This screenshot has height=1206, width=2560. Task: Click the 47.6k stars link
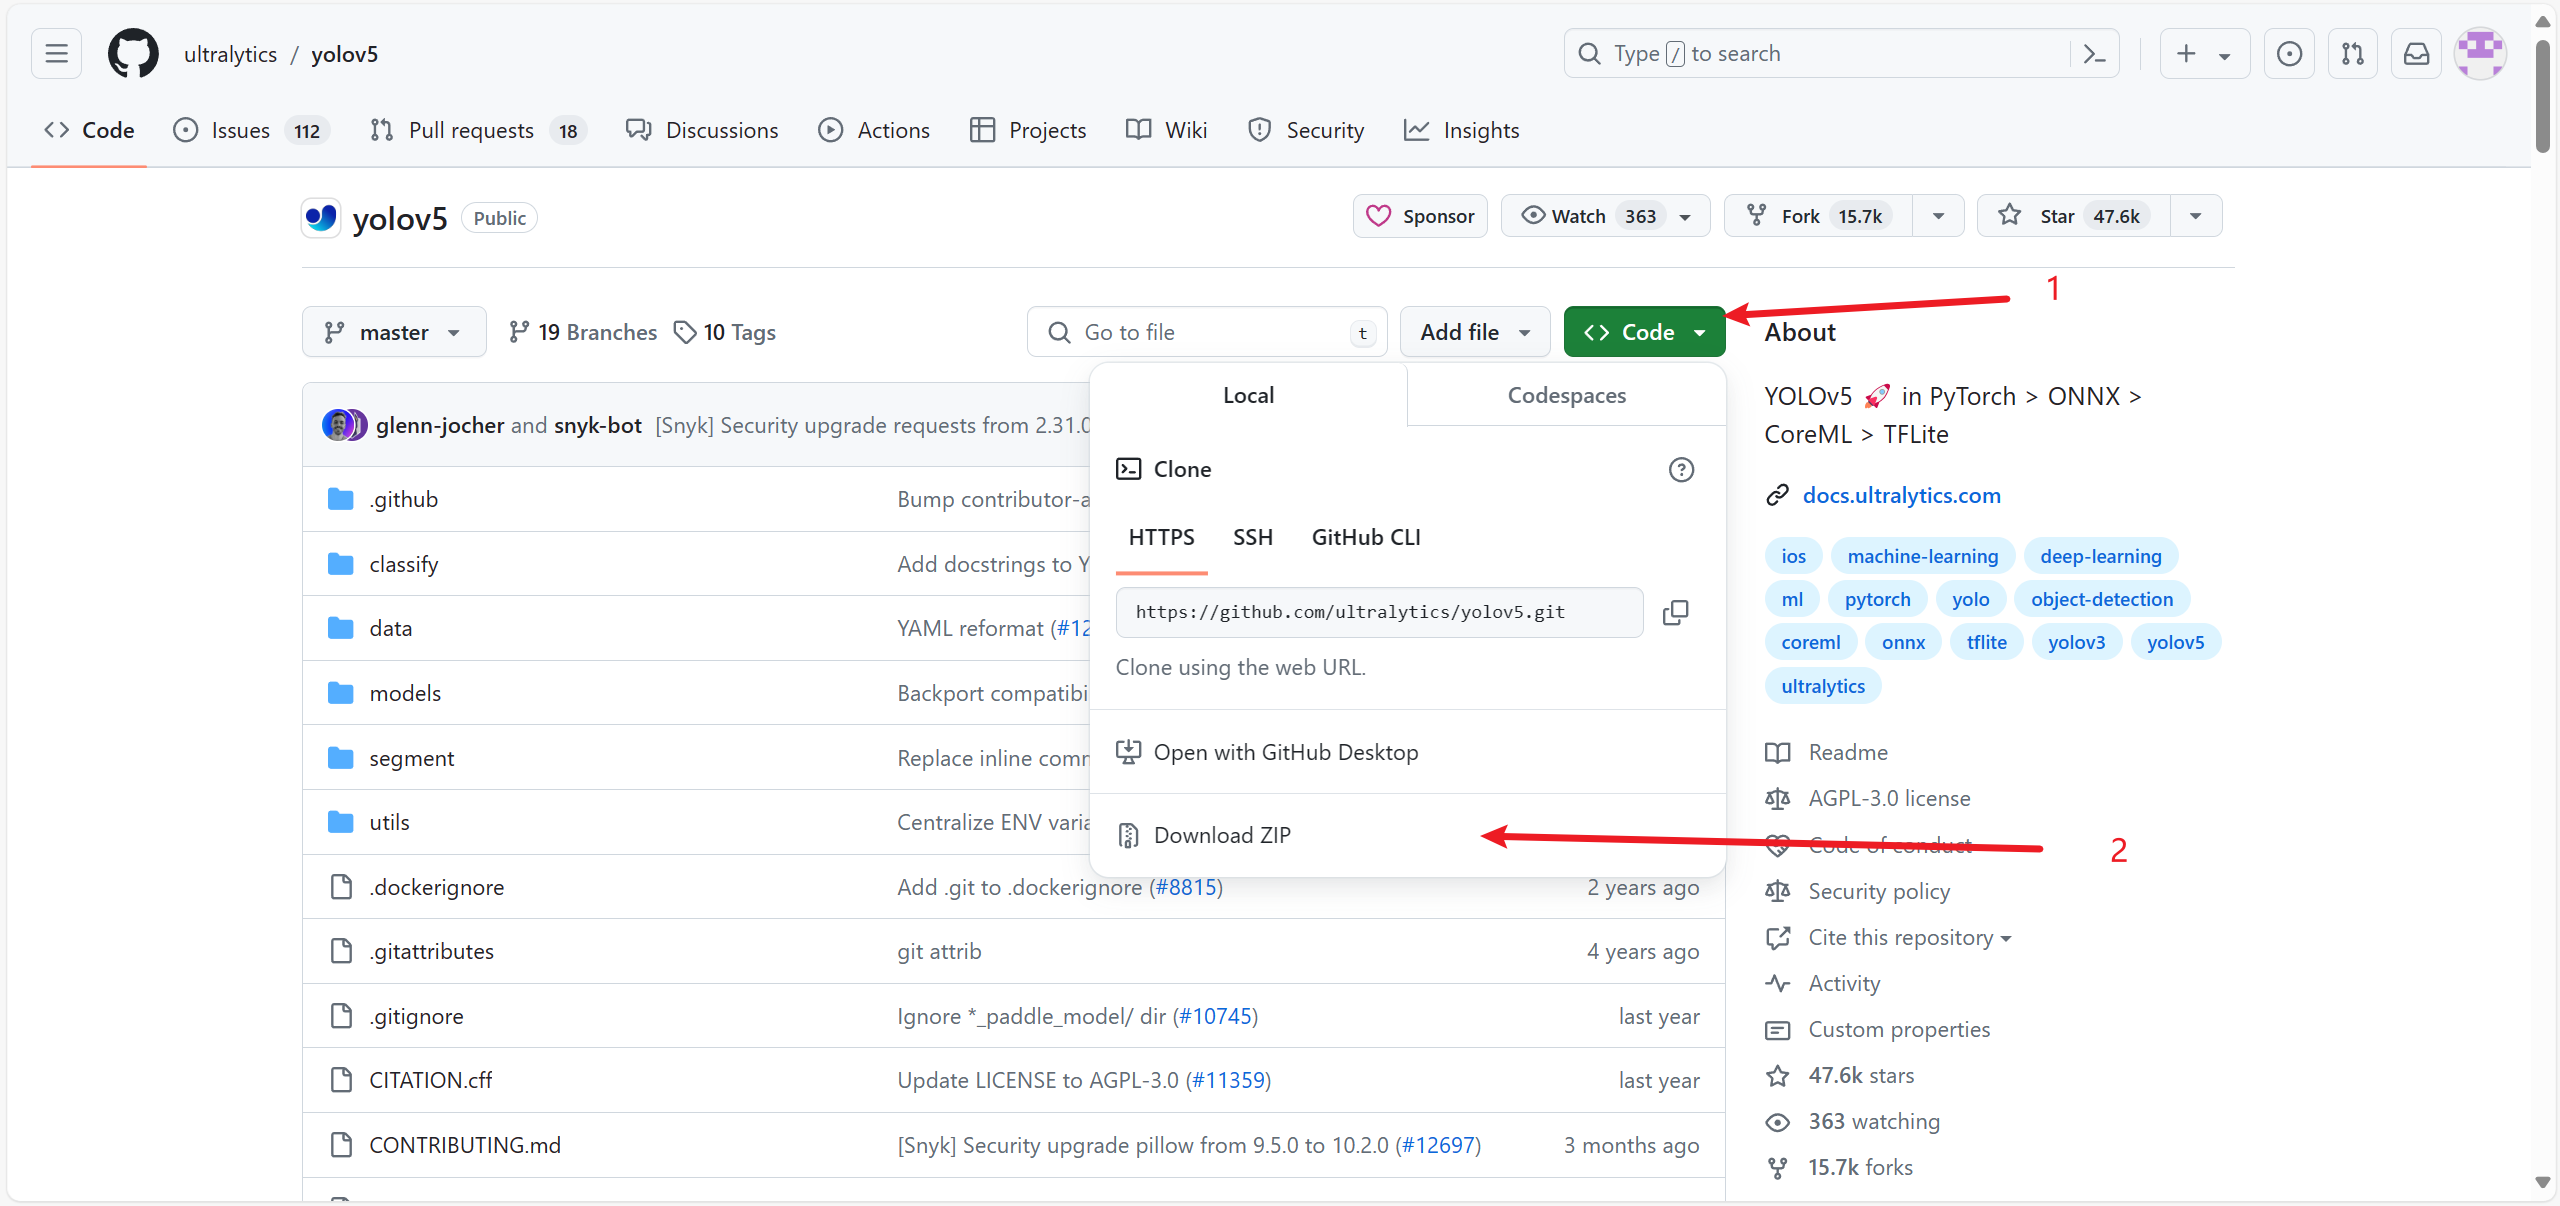pyautogui.click(x=1861, y=1076)
